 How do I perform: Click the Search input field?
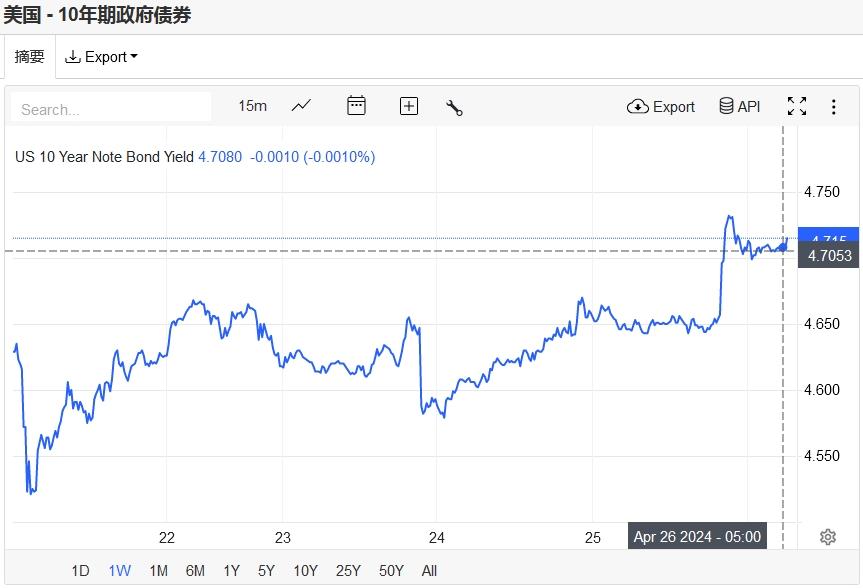tap(111, 109)
